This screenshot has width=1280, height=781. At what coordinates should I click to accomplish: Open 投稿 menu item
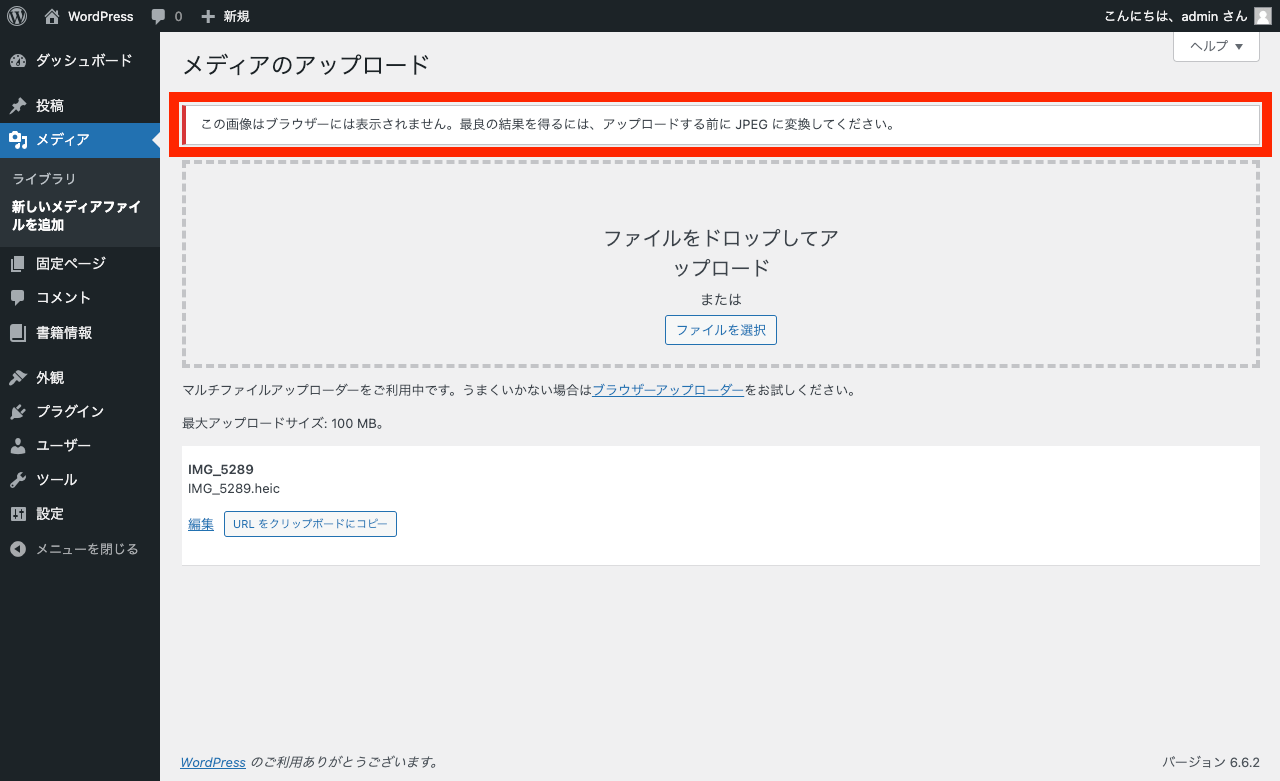[80, 106]
